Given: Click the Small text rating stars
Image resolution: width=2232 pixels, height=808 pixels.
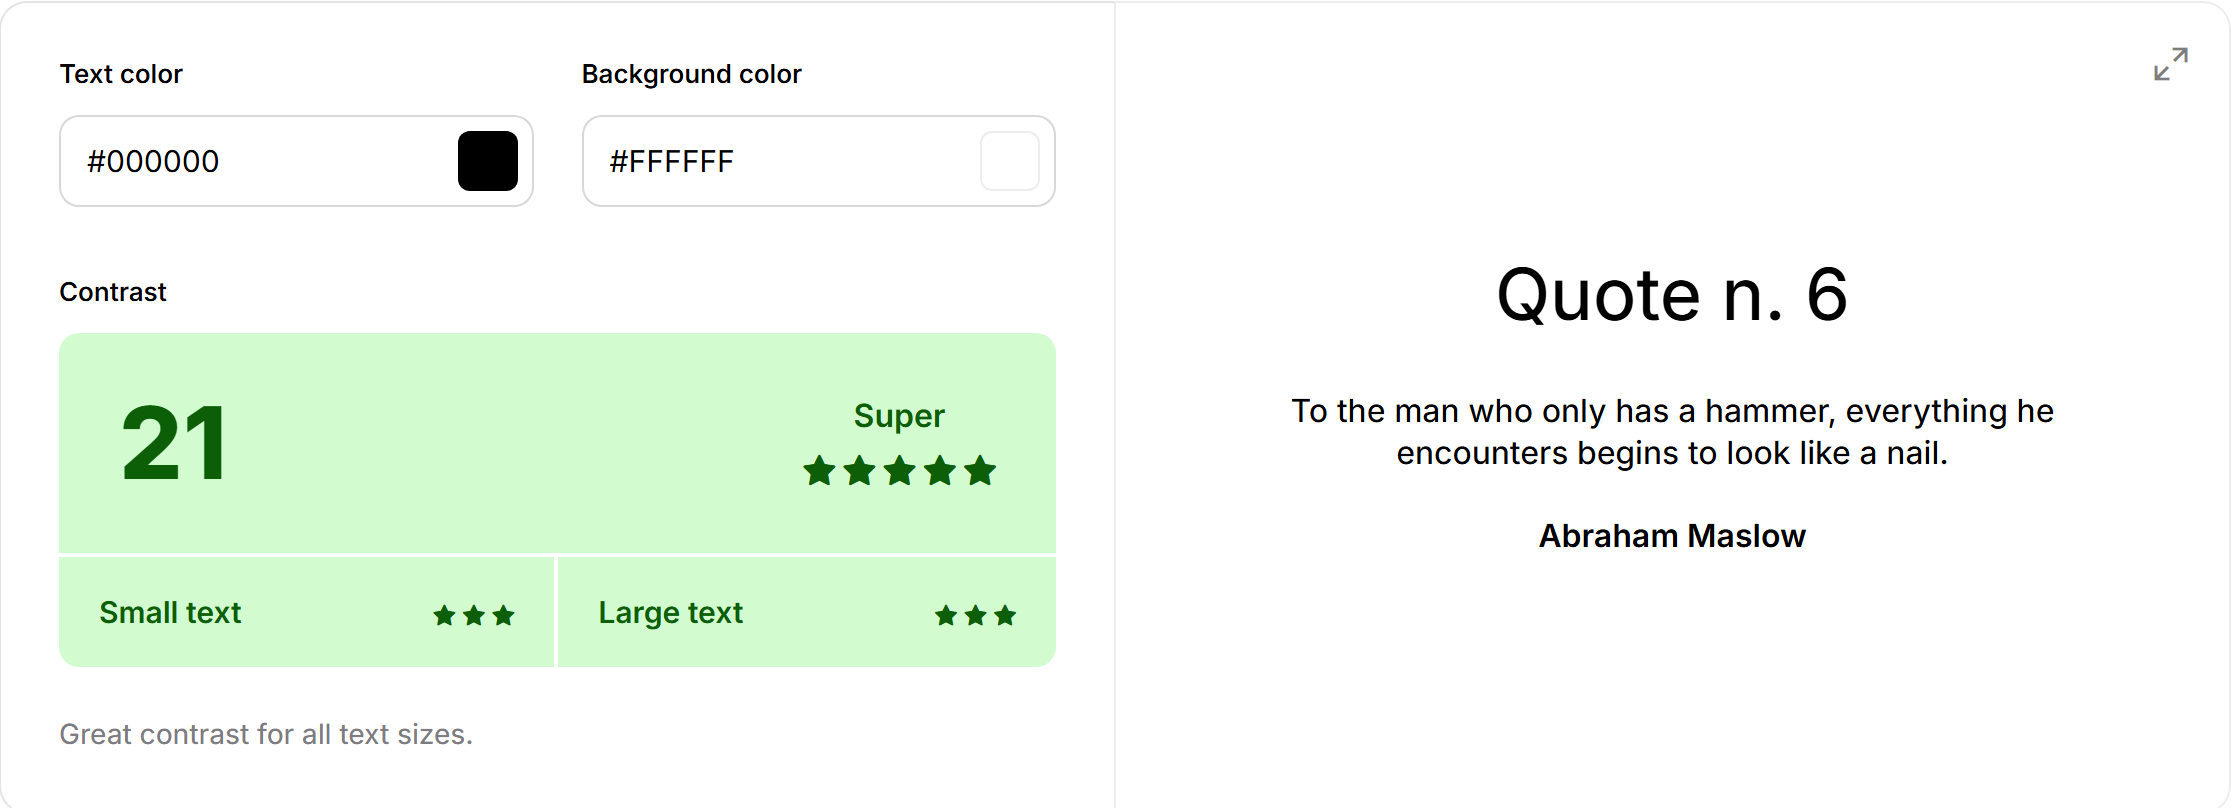Looking at the screenshot, I should click(474, 615).
